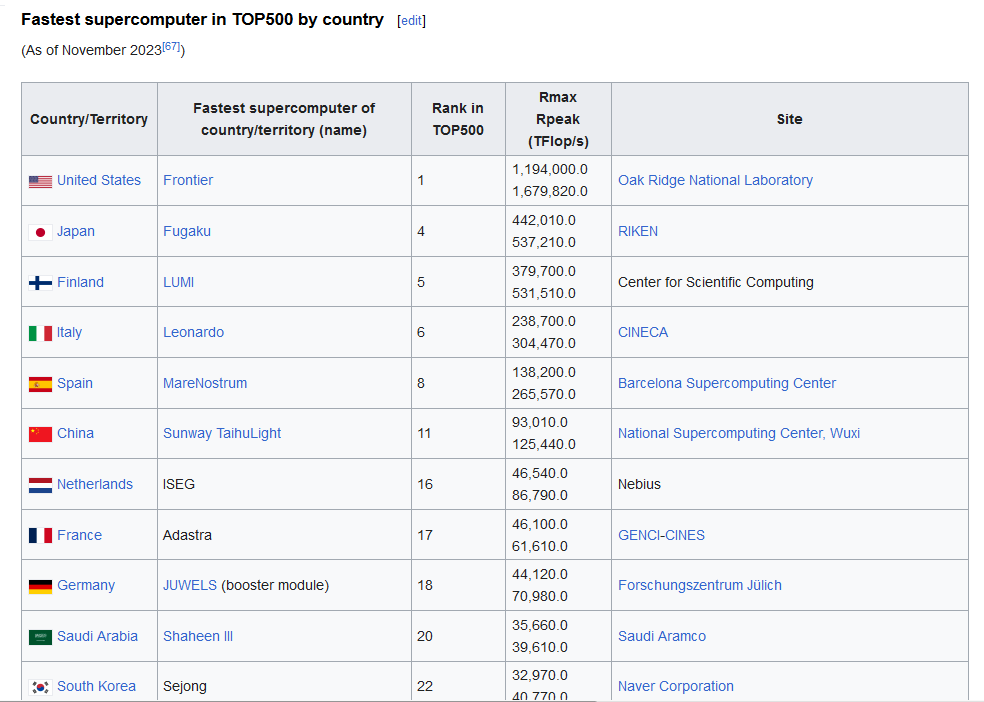Click the Spain flag icon
Viewport: 984px width, 702px height.
click(x=40, y=384)
